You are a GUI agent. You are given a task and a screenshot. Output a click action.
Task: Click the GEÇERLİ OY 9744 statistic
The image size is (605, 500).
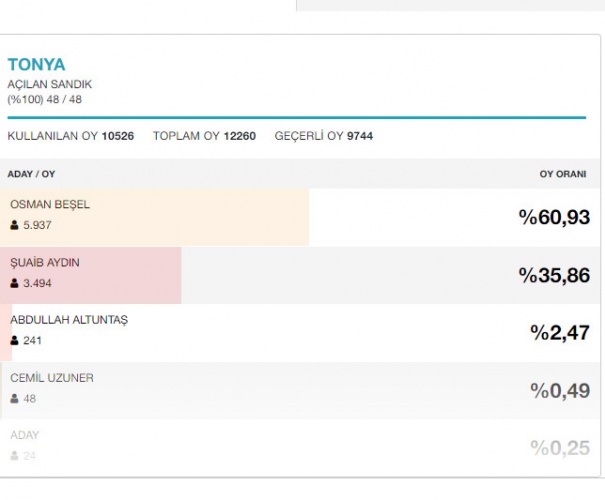(323, 136)
